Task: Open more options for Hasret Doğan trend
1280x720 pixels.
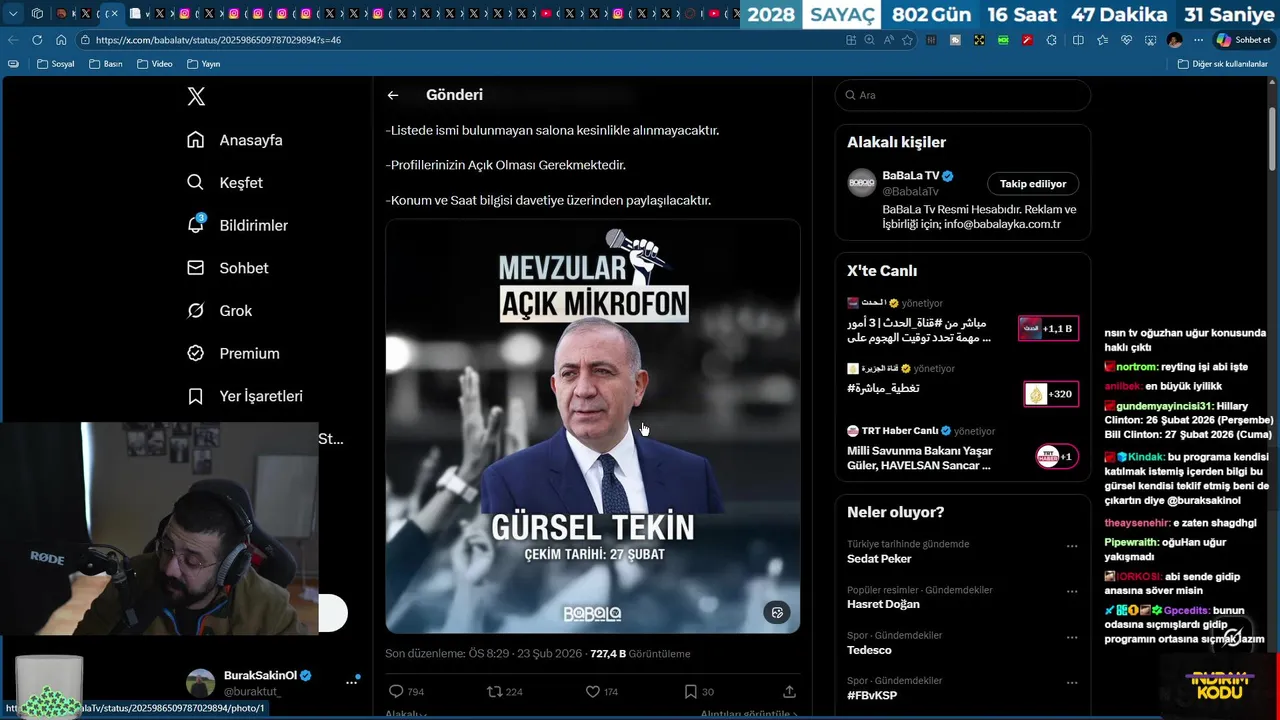Action: (1072, 592)
